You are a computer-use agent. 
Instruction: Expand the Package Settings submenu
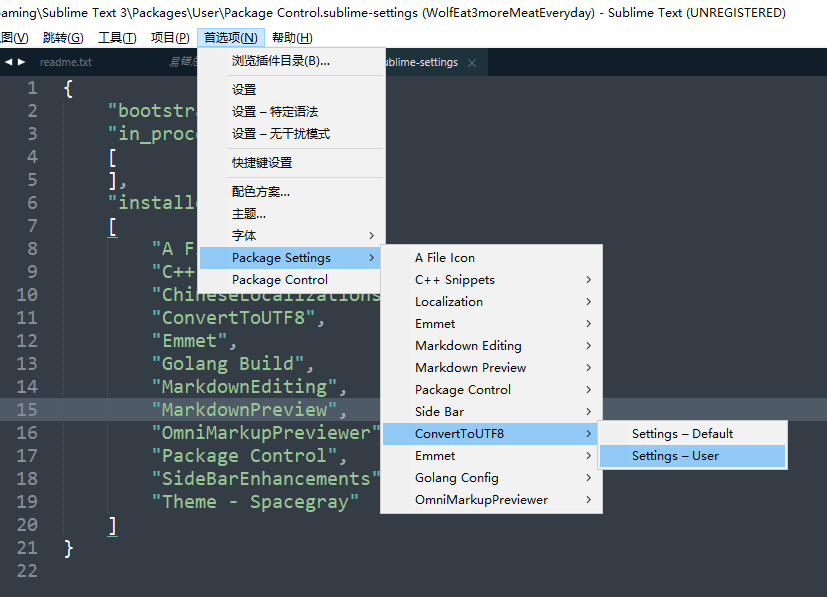coord(290,258)
